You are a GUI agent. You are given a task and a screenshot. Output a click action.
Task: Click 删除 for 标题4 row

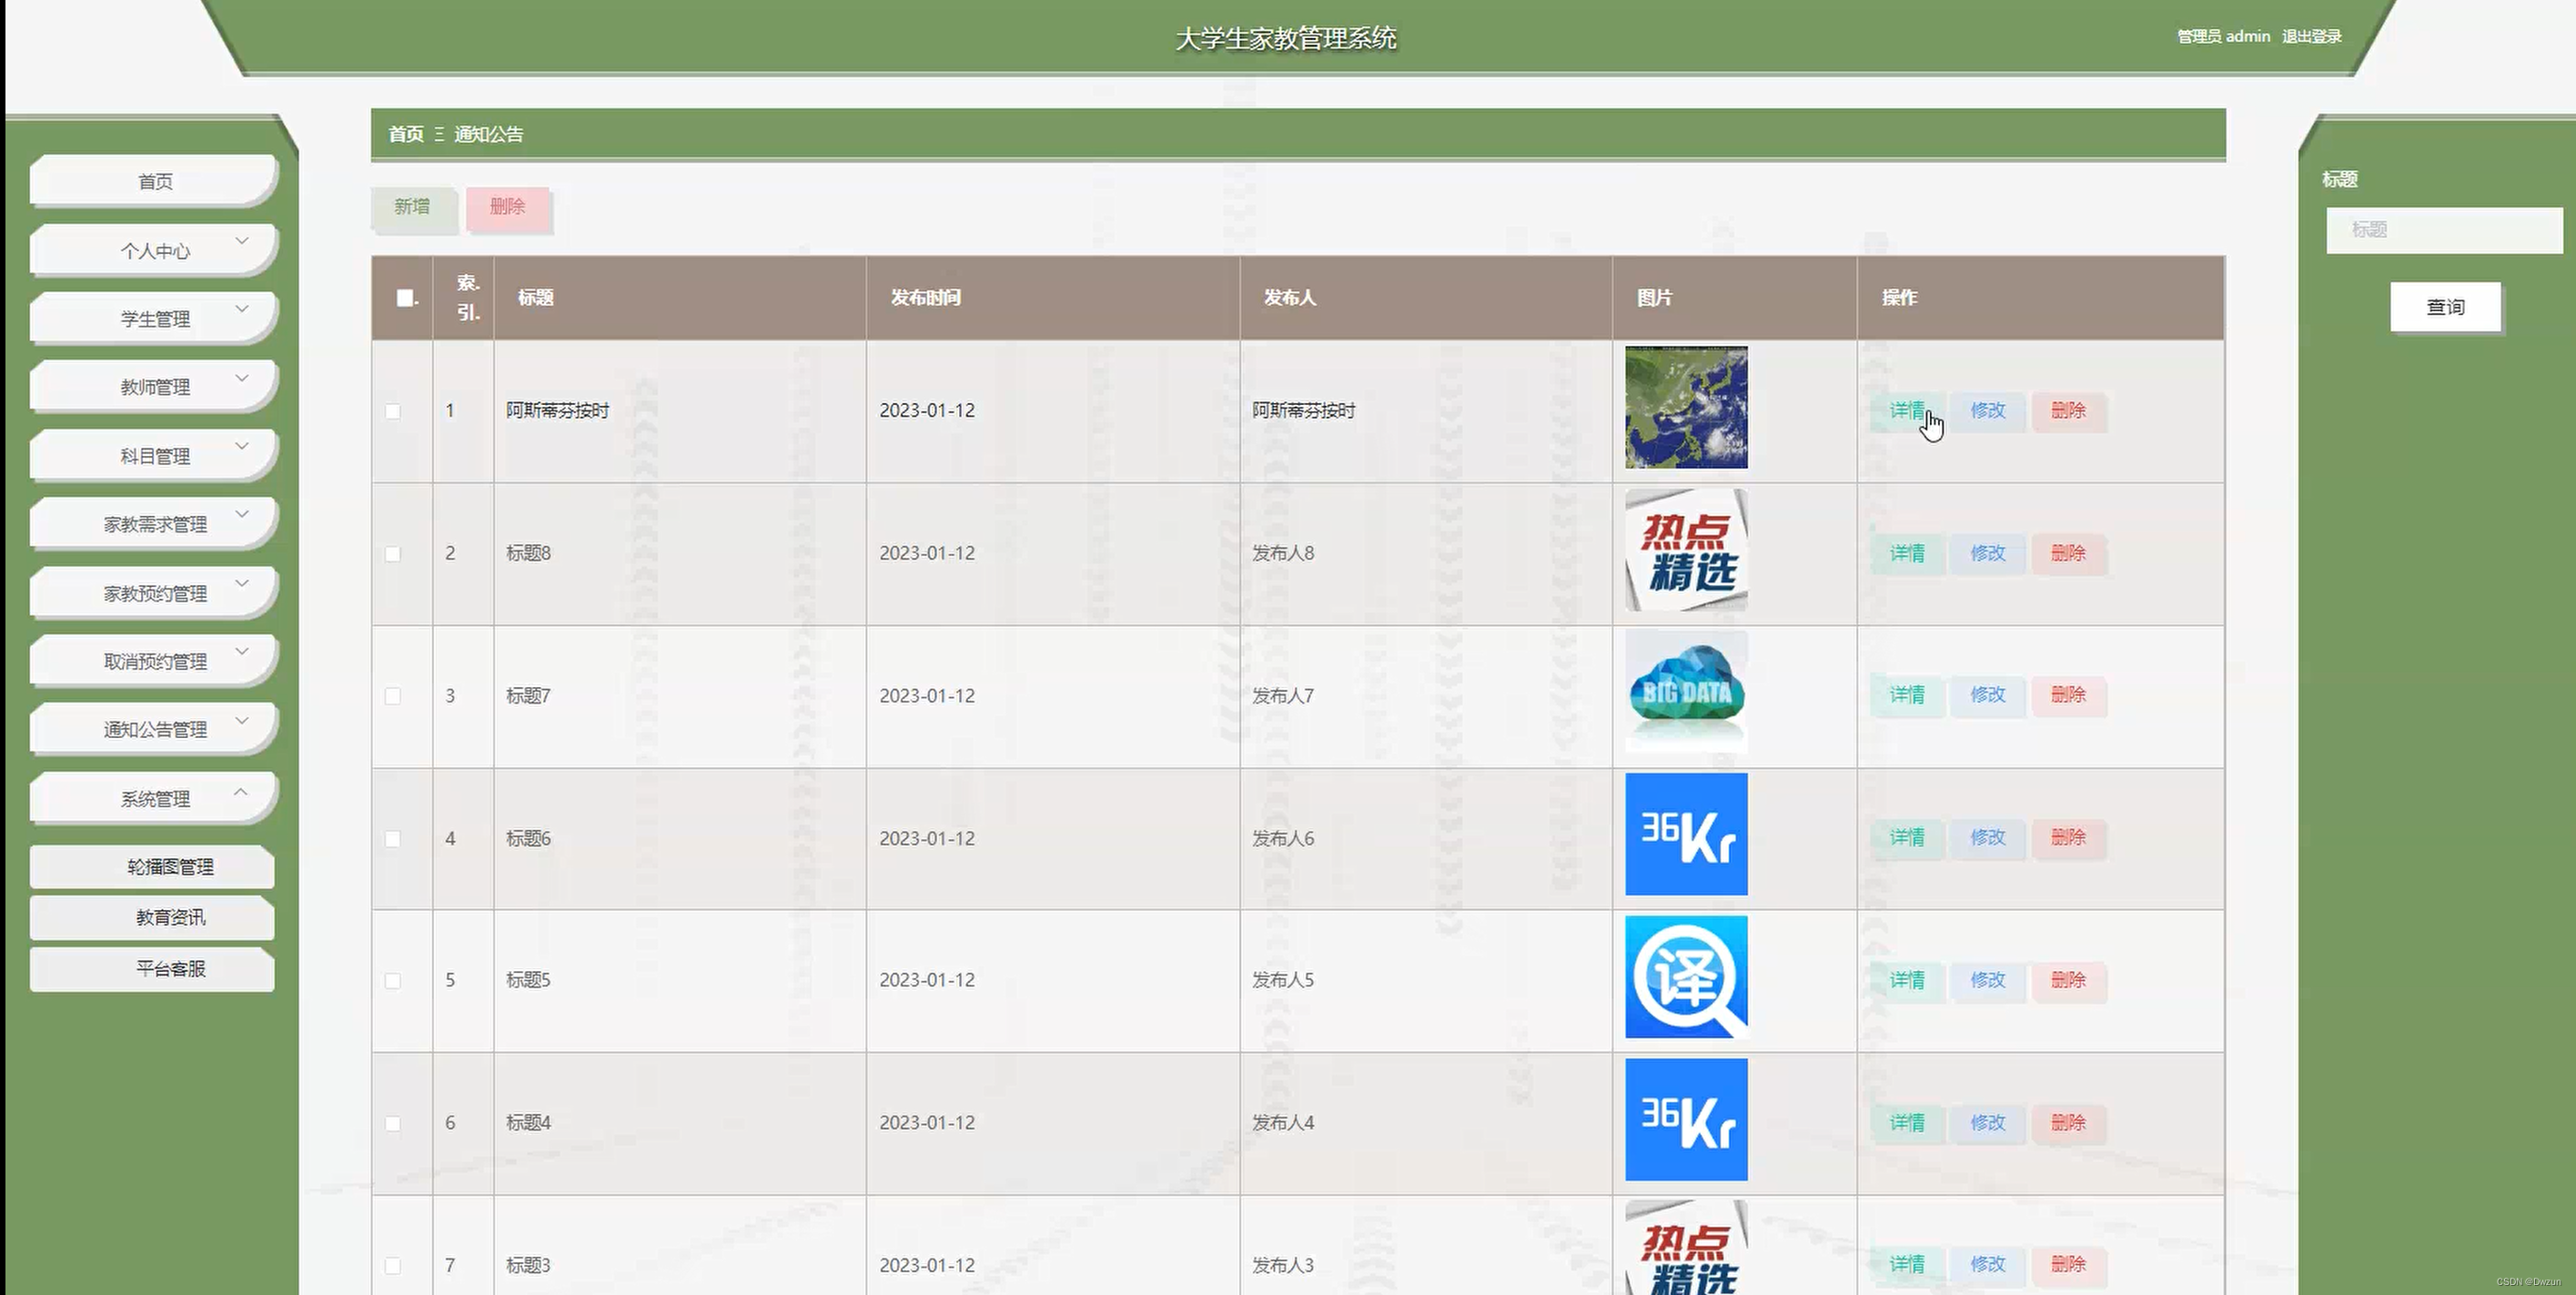pyautogui.click(x=2068, y=1123)
